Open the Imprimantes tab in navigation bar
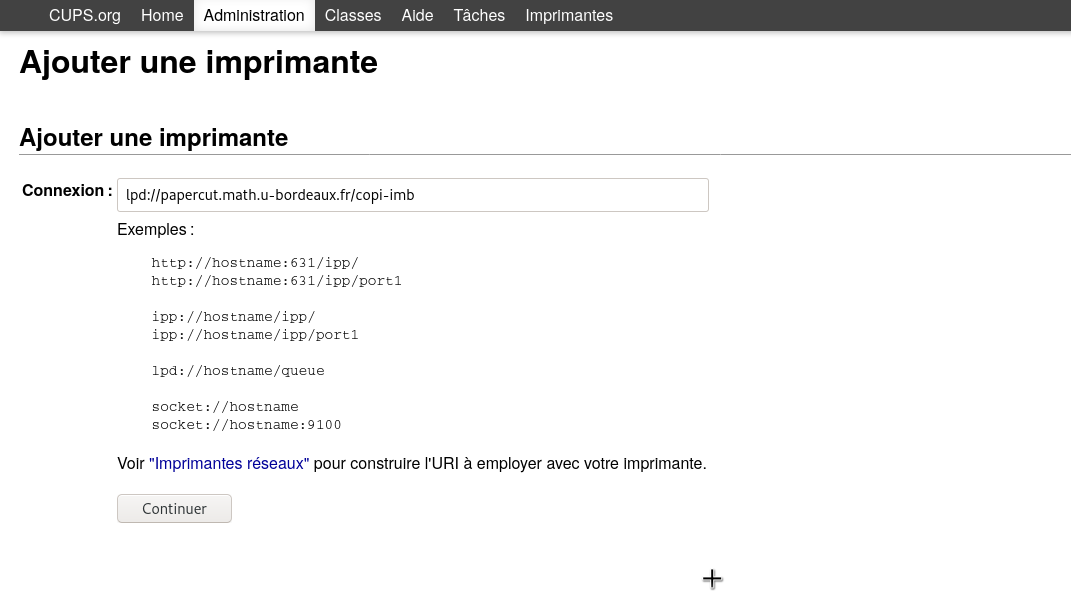1071x604 pixels. point(569,16)
